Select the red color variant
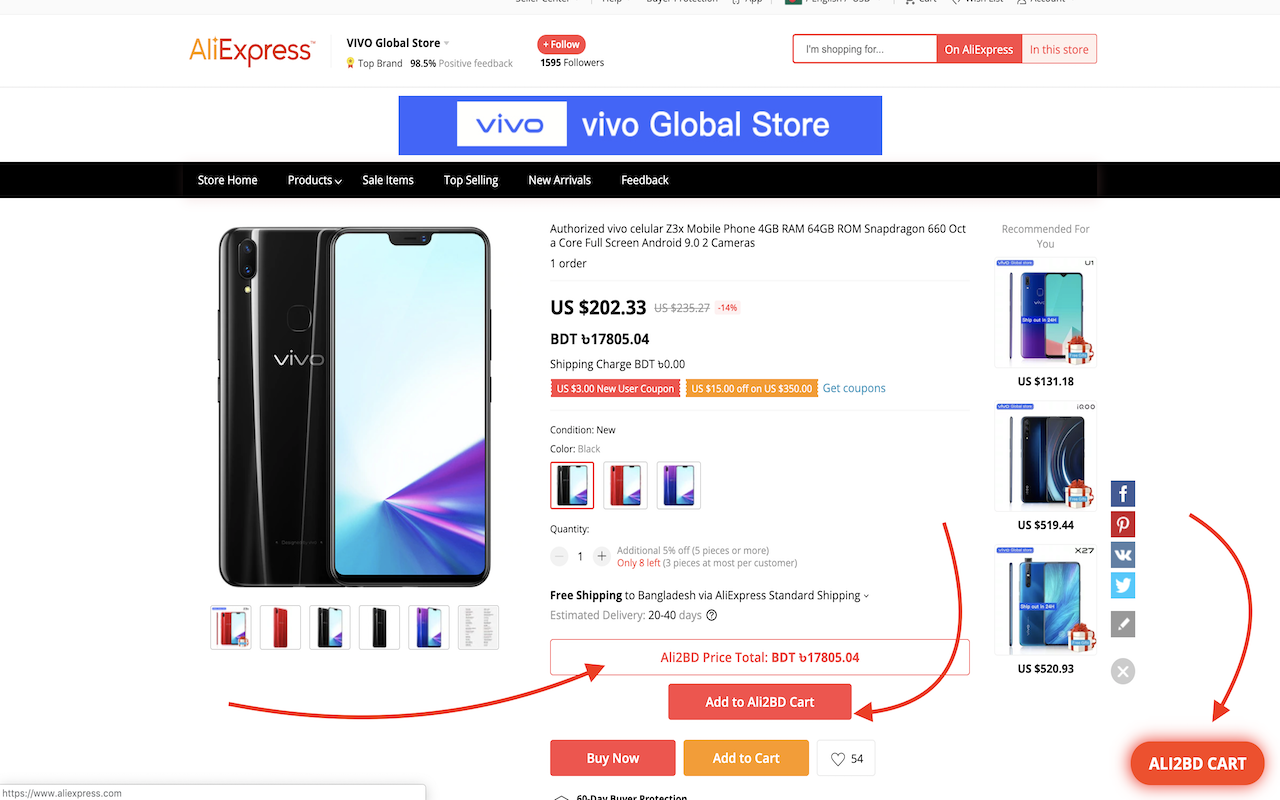This screenshot has height=800, width=1280. (625, 485)
